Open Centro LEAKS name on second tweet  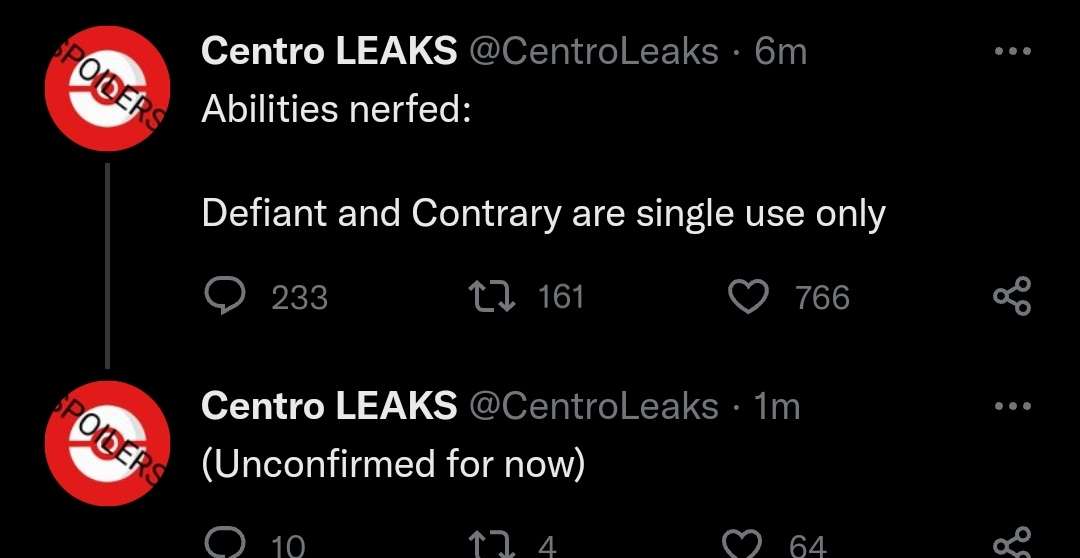point(329,406)
